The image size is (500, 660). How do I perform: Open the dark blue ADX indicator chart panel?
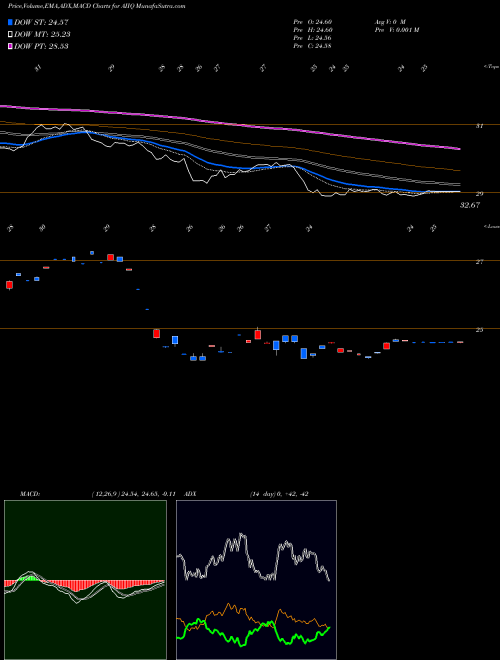[x=256, y=580]
